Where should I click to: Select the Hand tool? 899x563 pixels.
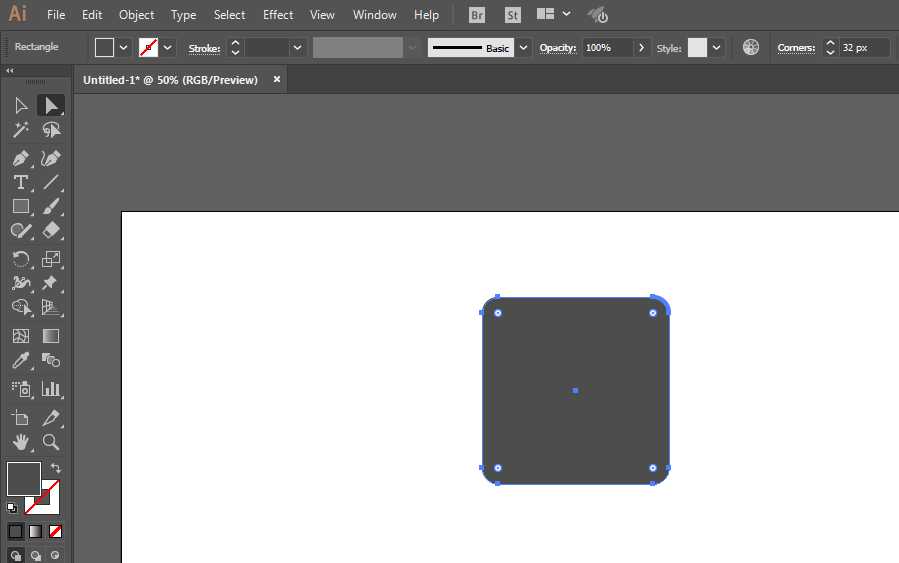coord(20,441)
